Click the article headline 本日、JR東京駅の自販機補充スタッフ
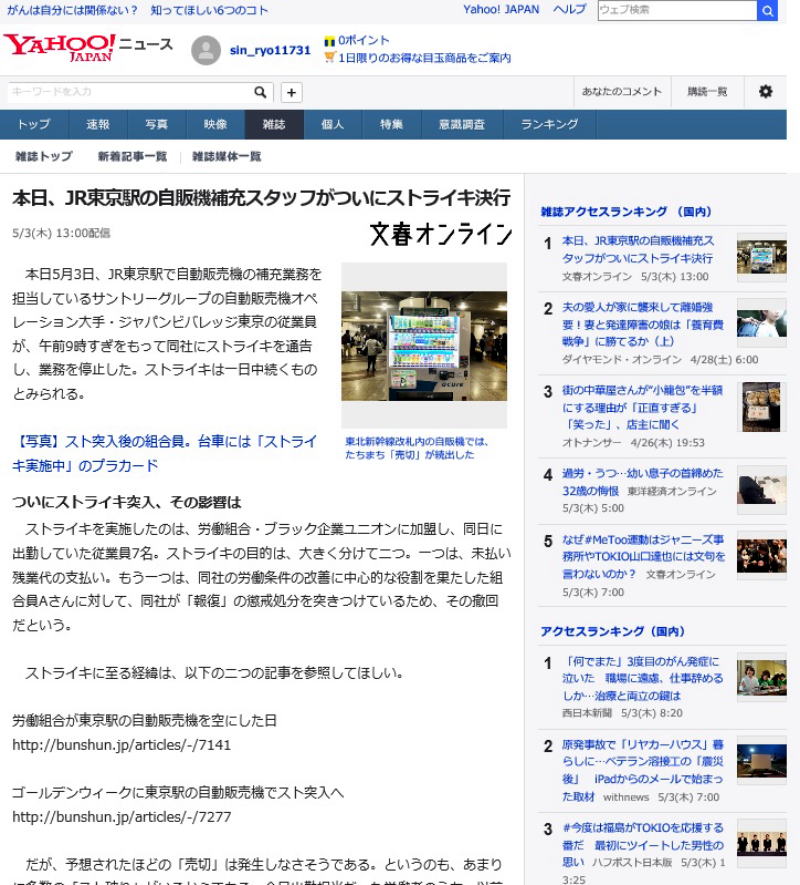Viewport: 800px width, 885px height. 261,198
